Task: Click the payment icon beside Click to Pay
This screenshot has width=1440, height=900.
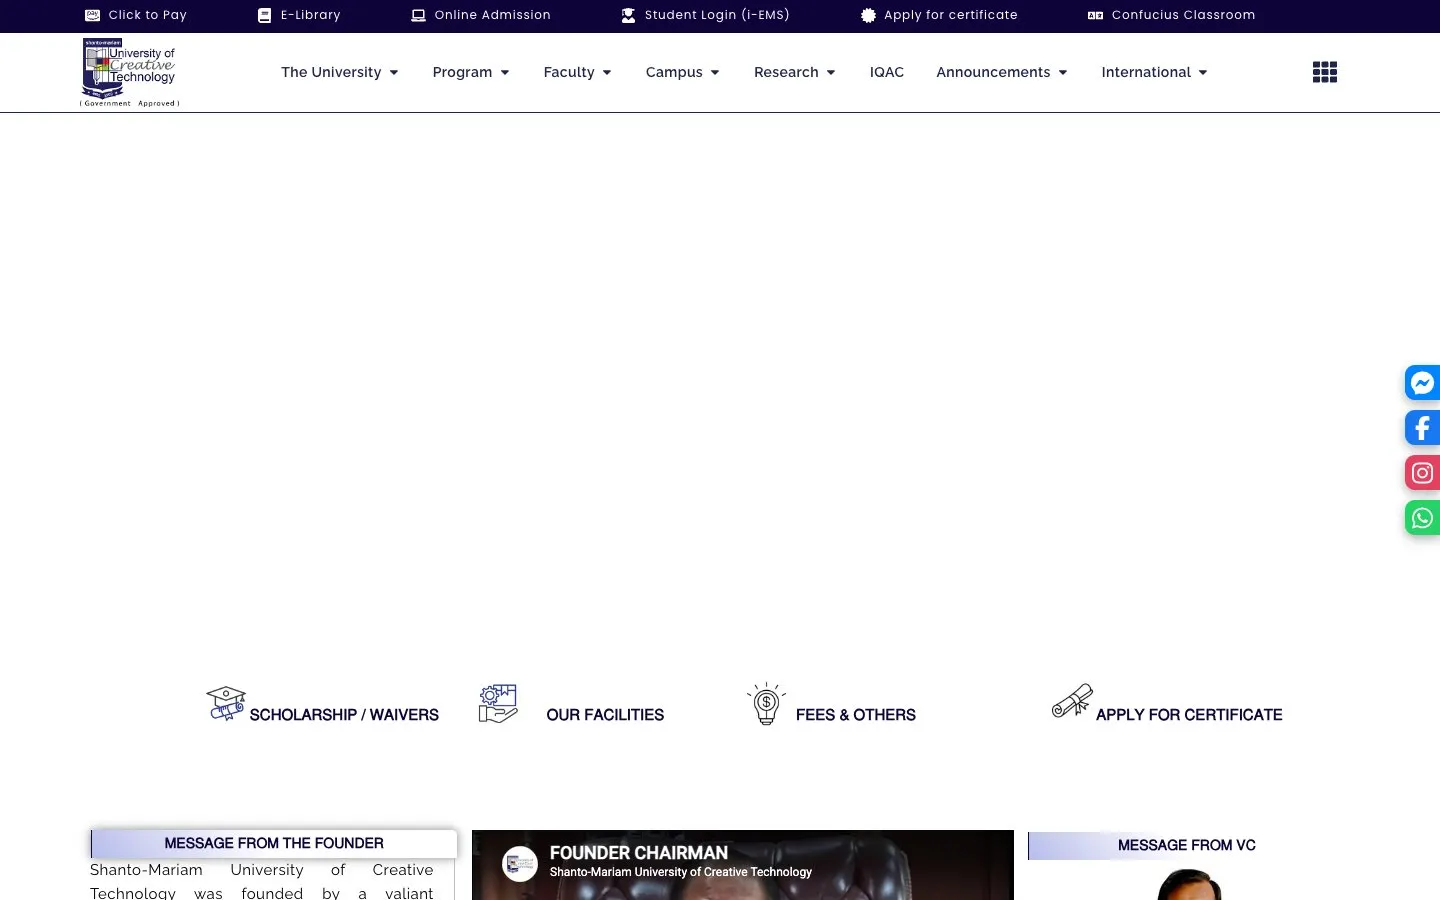Action: click(x=93, y=15)
